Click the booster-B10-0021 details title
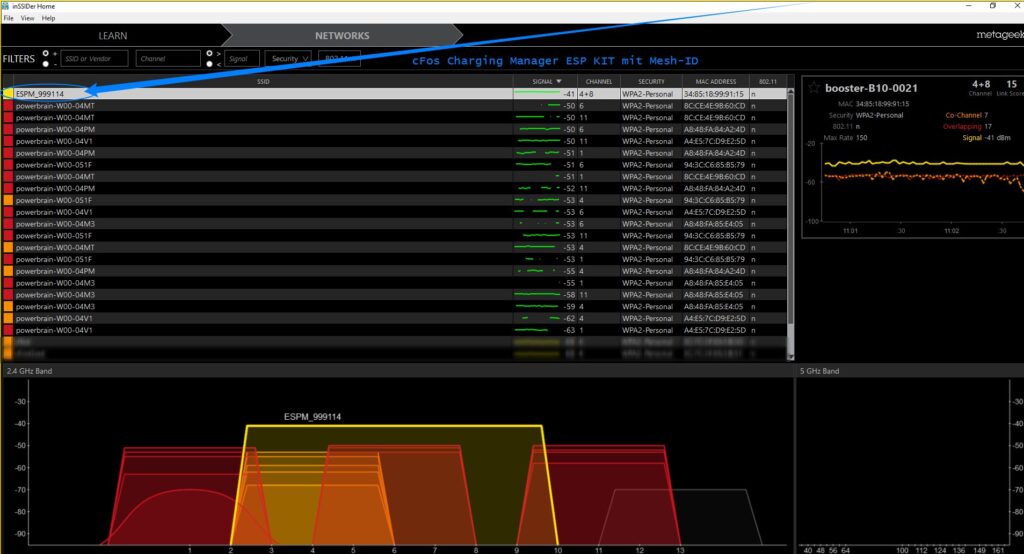This screenshot has width=1024, height=554. coord(871,88)
